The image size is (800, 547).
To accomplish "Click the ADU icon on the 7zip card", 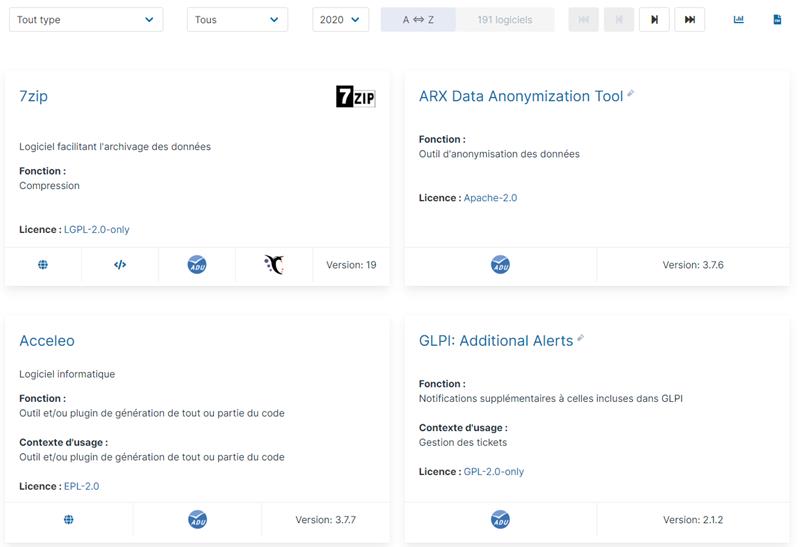I will click(197, 264).
